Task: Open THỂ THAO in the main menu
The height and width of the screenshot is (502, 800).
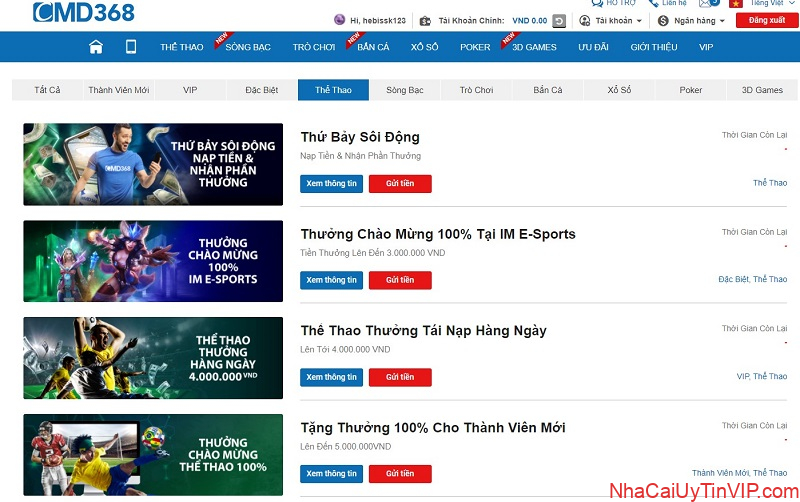Action: coord(182,47)
